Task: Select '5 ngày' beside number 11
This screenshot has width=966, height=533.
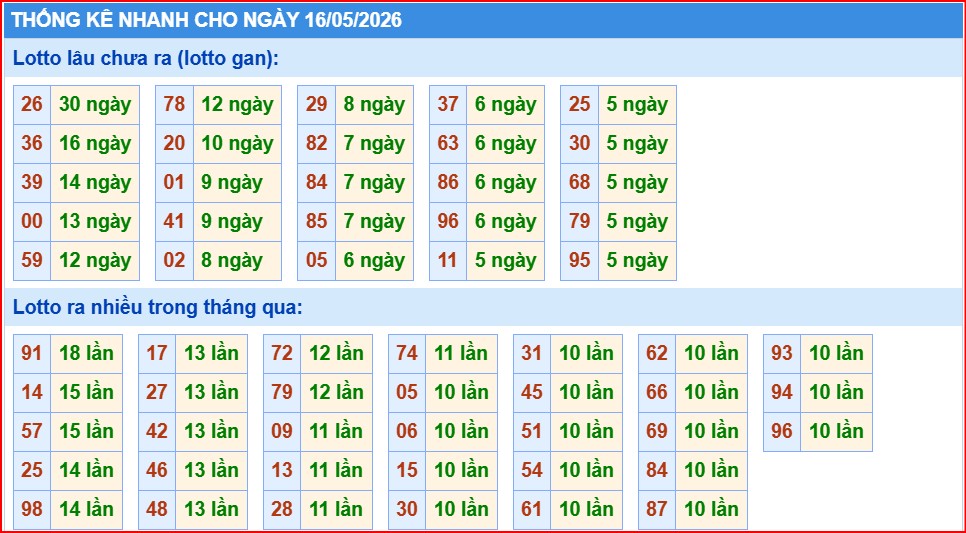Action: [x=505, y=260]
